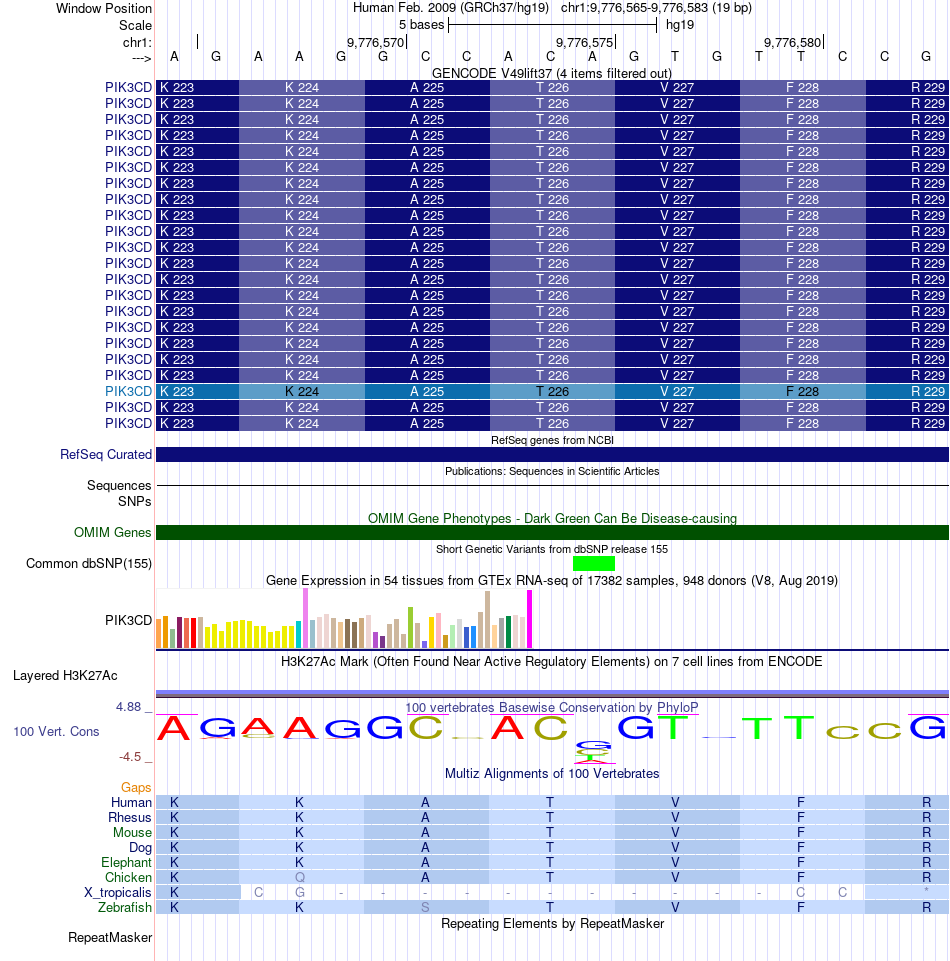This screenshot has width=950, height=961.
Task: Click the 9,776,570 ruler position
Action: pos(376,42)
